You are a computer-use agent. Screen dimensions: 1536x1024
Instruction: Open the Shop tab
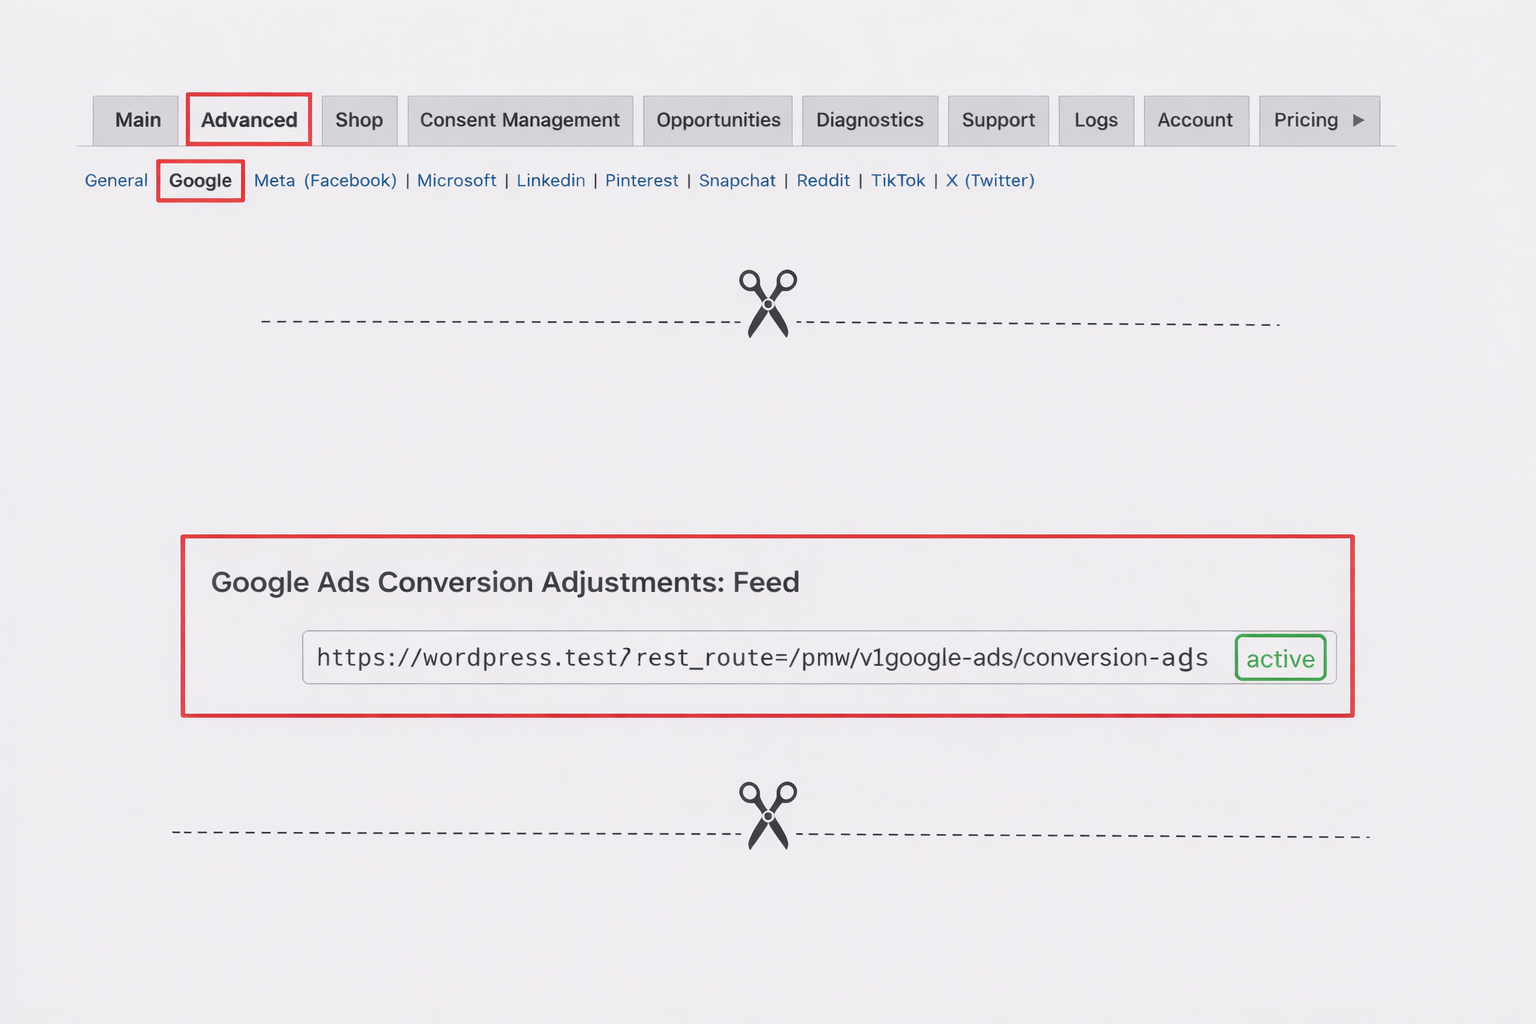pos(359,120)
